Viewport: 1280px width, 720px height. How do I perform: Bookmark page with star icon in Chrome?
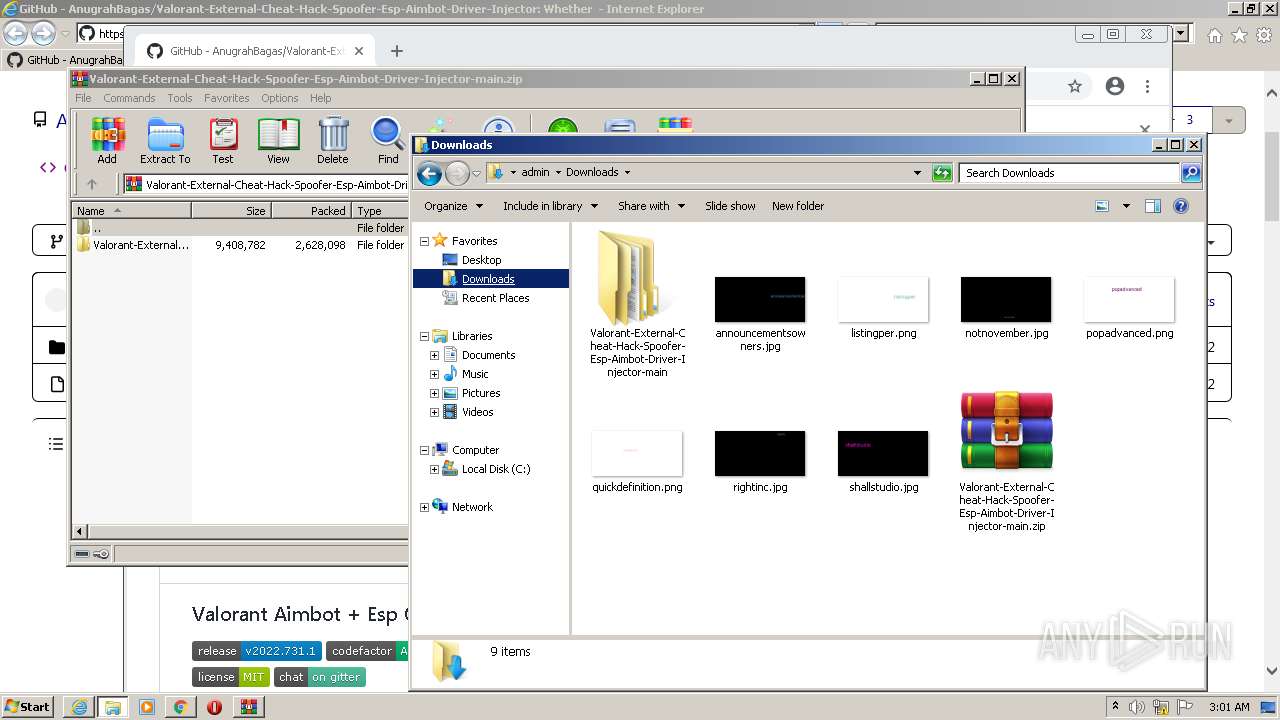point(1075,87)
